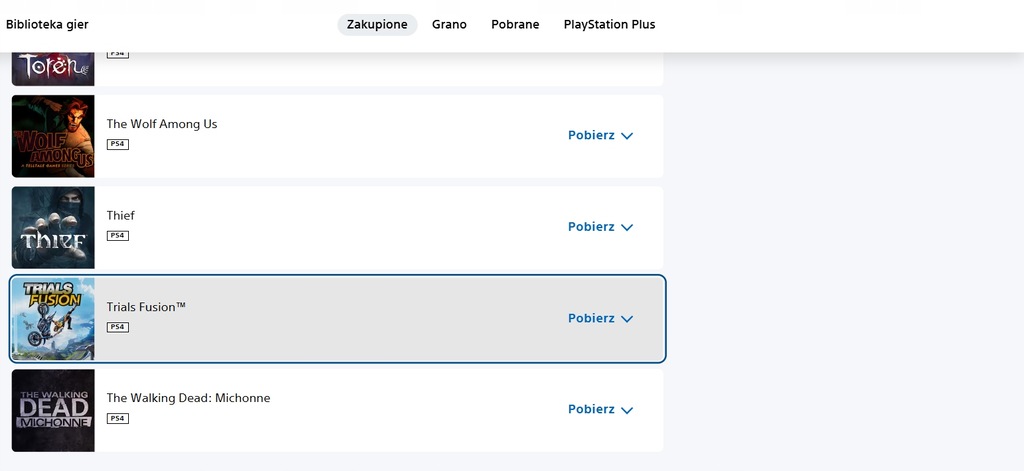Click the PS4 platform badge under Thief

pyautogui.click(x=118, y=235)
